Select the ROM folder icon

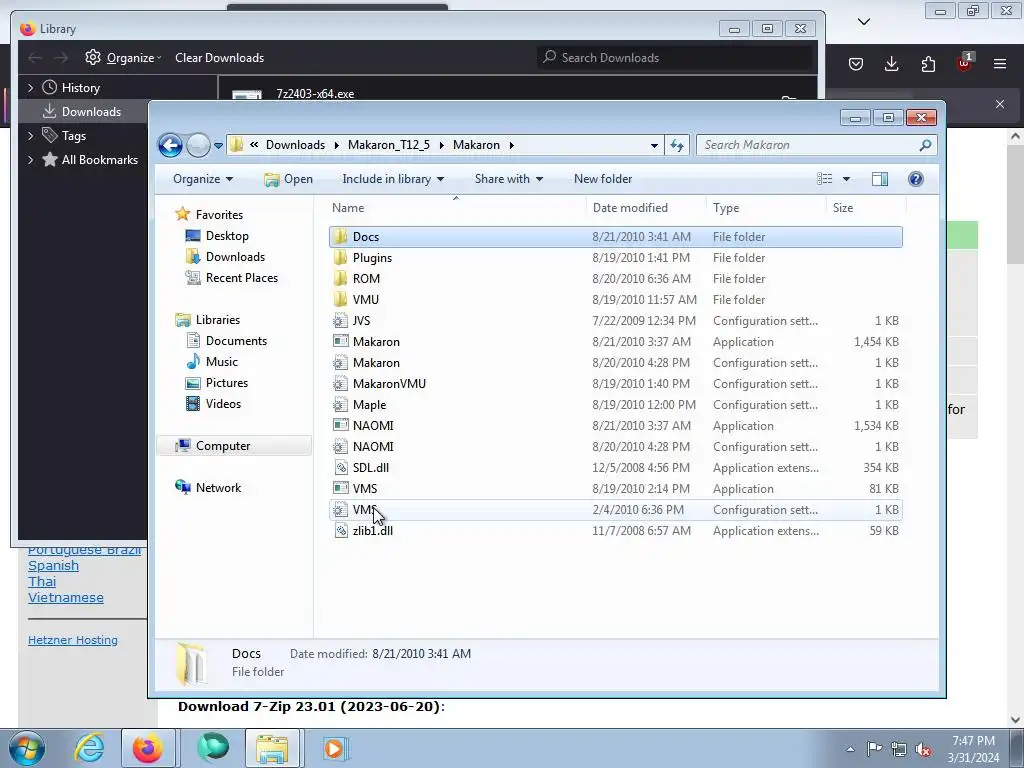point(340,278)
